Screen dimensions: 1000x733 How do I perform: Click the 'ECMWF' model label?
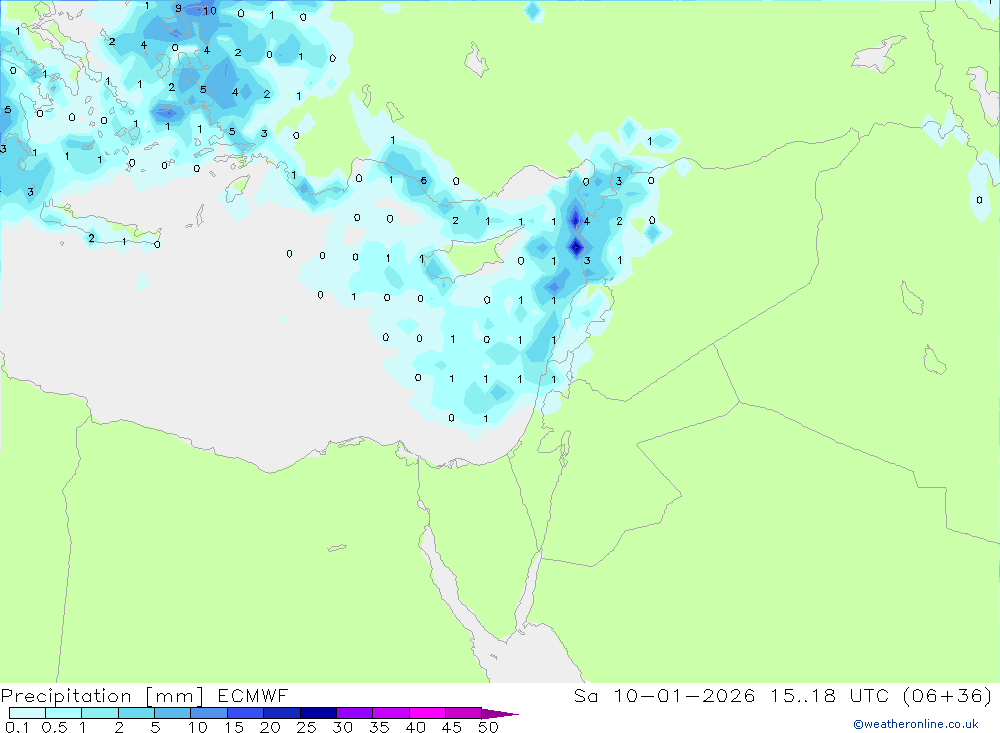click(253, 695)
